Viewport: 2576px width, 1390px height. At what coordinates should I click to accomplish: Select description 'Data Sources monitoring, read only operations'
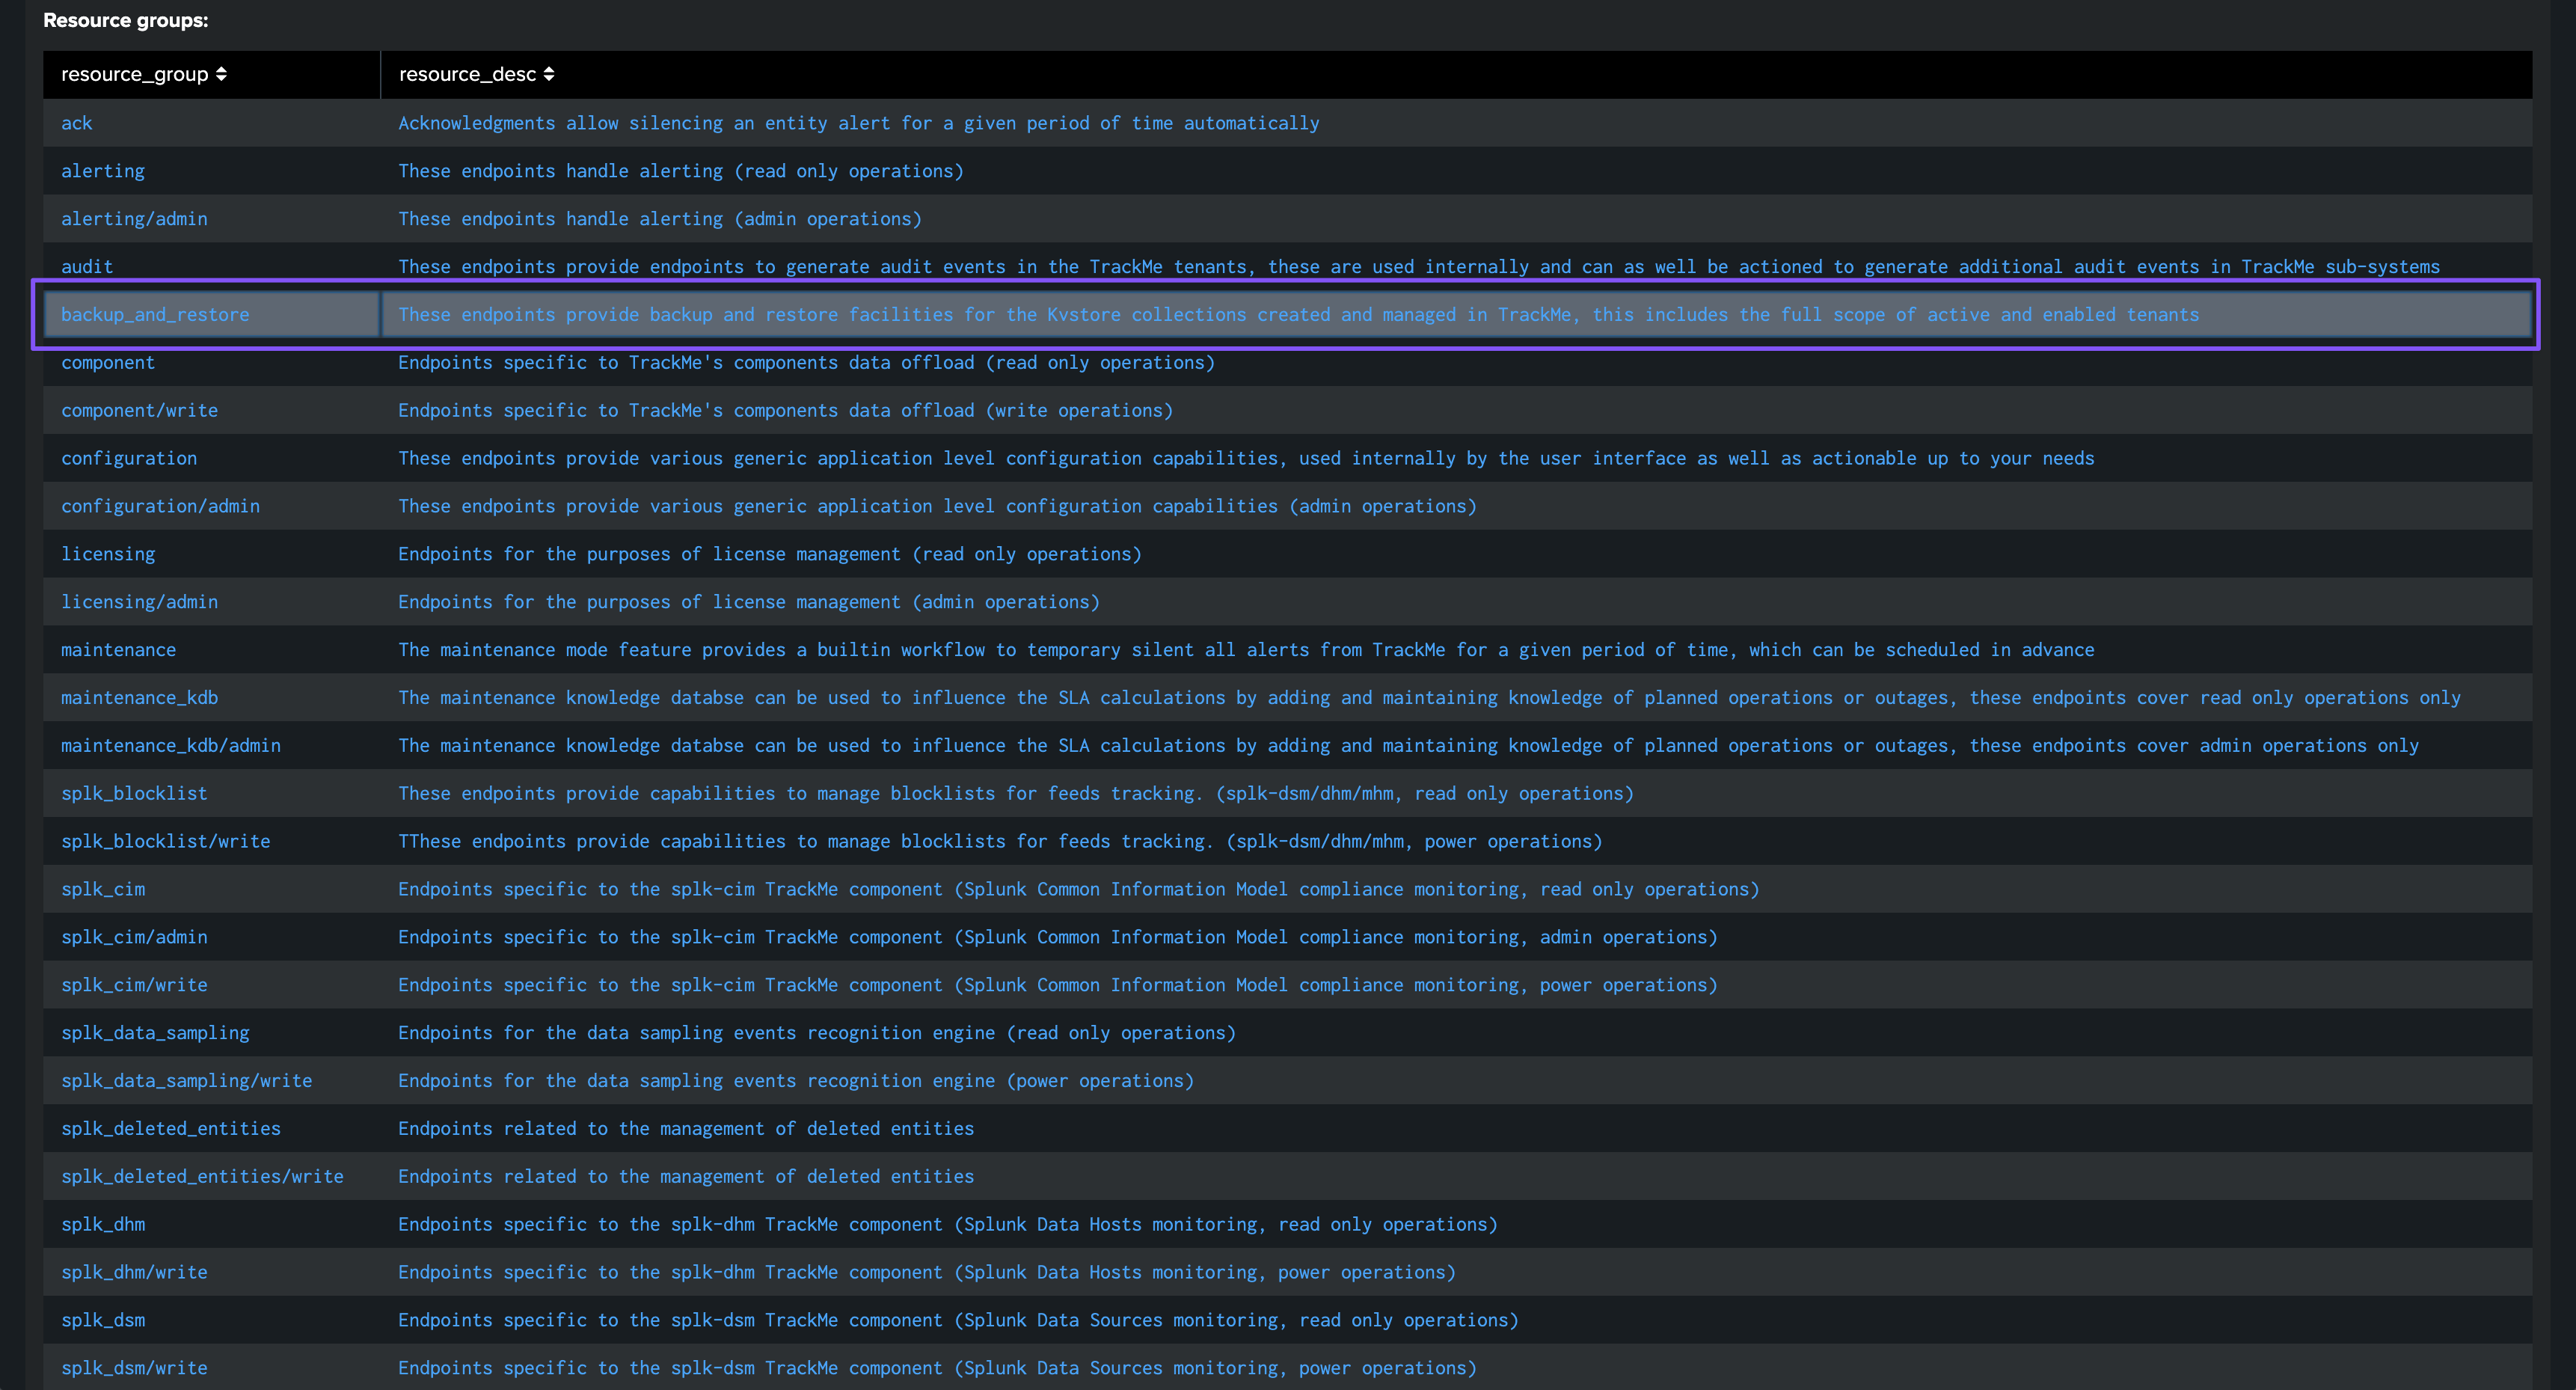[959, 1321]
